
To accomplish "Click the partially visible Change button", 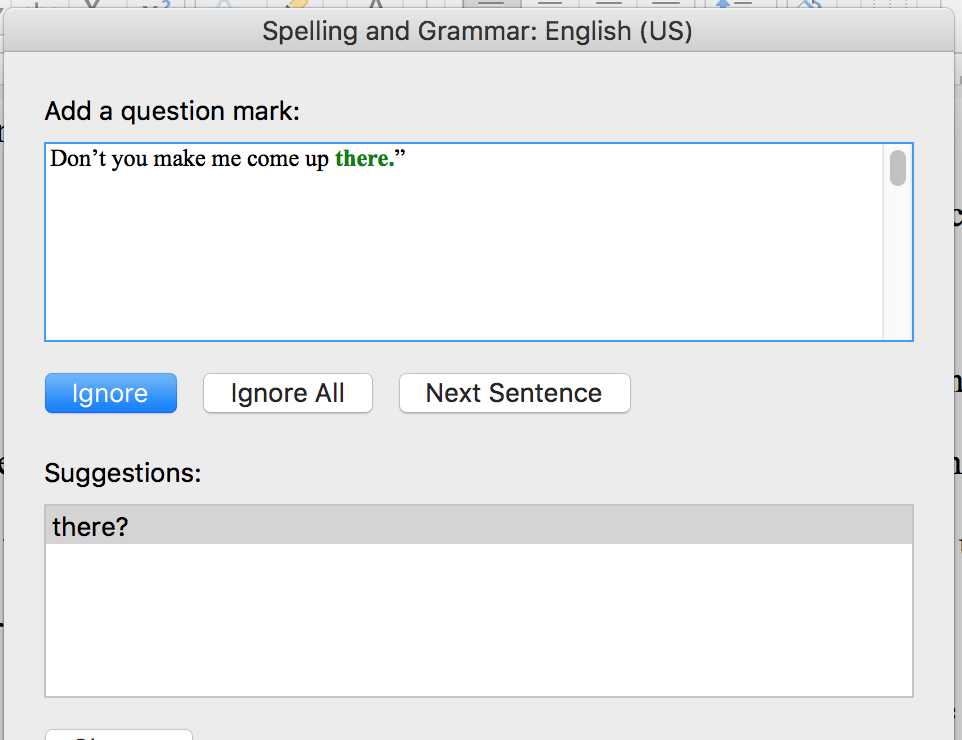I will 118,735.
